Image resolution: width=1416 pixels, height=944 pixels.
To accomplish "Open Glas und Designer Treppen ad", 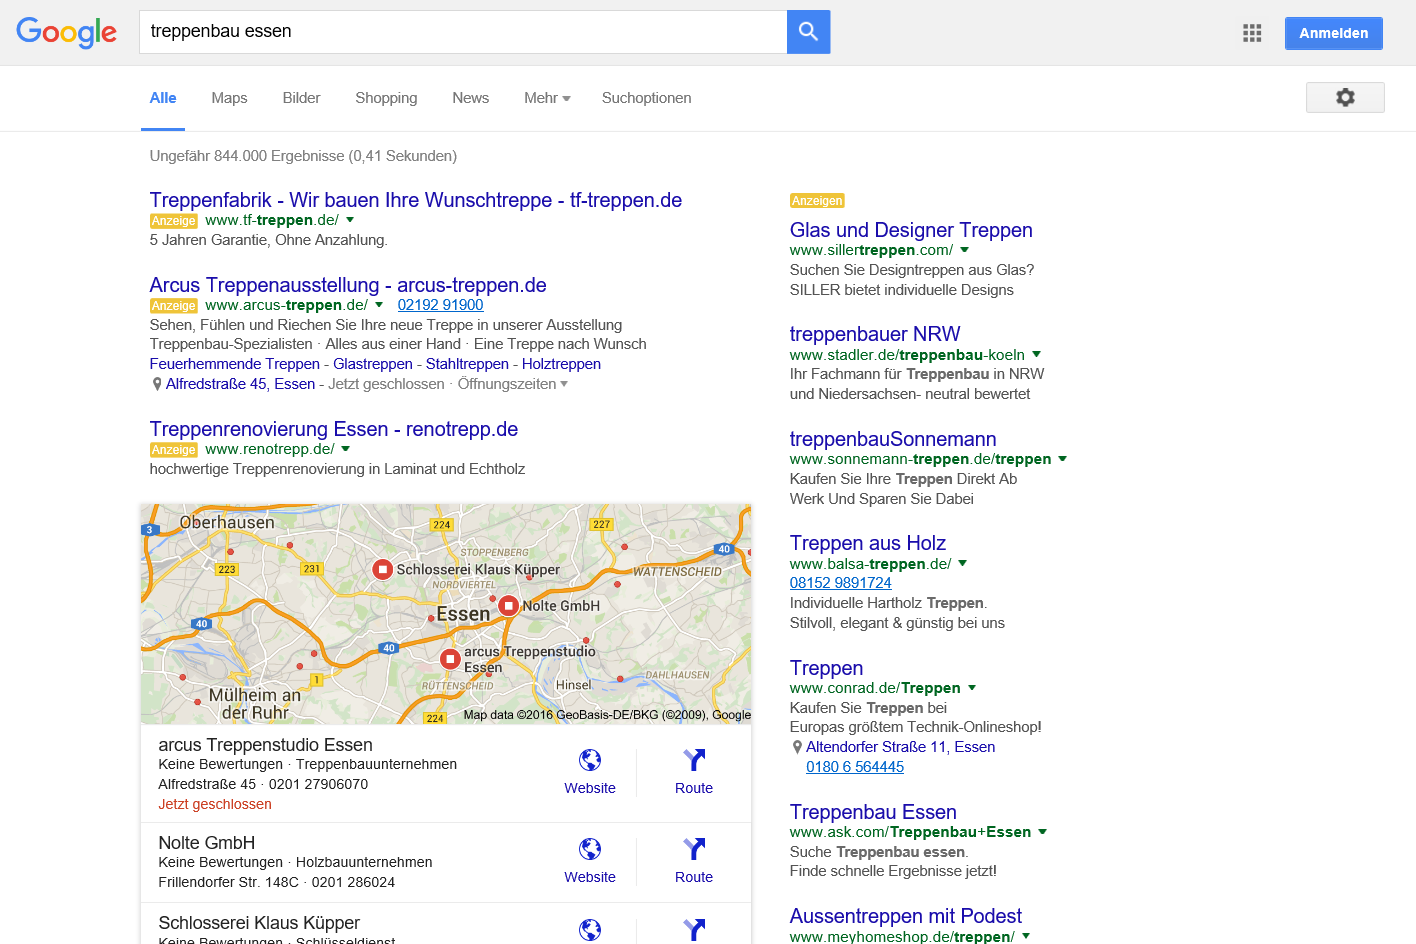I will (x=911, y=230).
